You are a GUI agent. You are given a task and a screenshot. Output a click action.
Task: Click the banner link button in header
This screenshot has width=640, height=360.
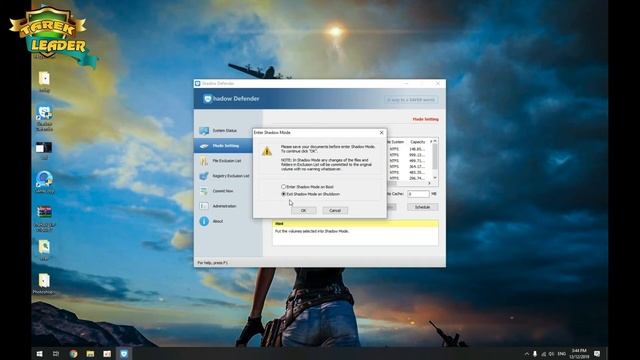tap(411, 100)
